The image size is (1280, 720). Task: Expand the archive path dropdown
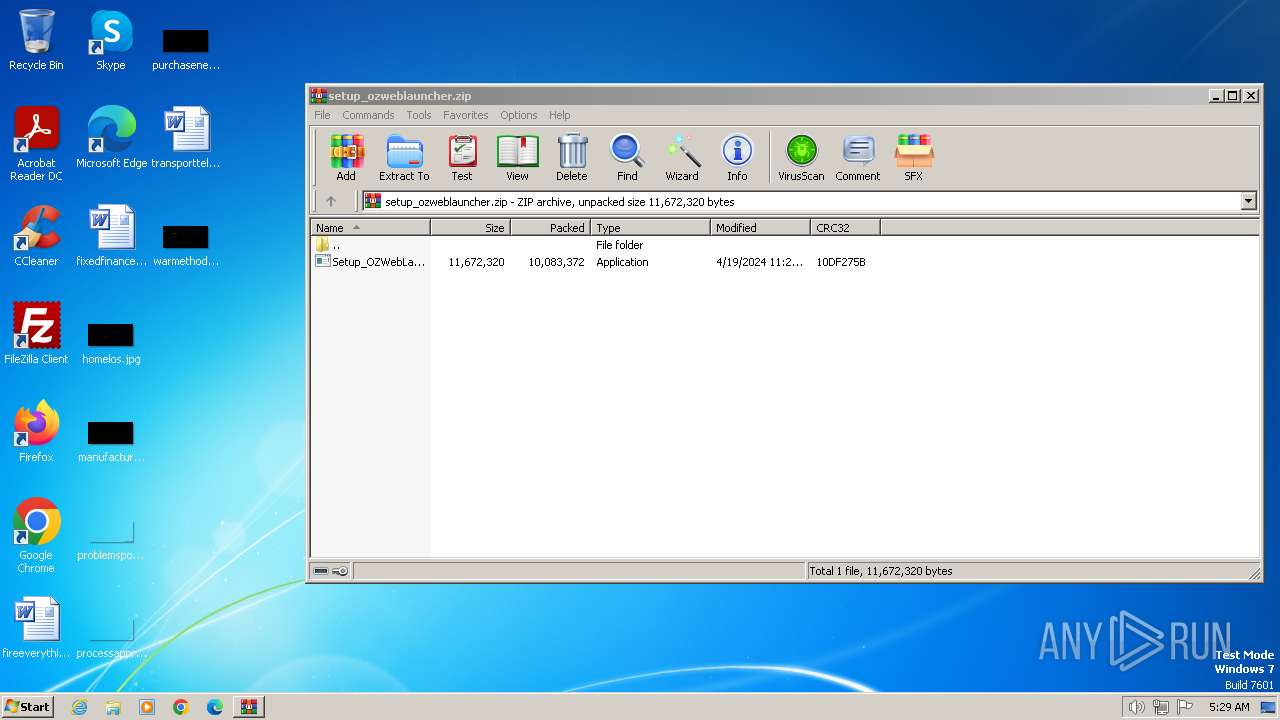coord(1248,201)
